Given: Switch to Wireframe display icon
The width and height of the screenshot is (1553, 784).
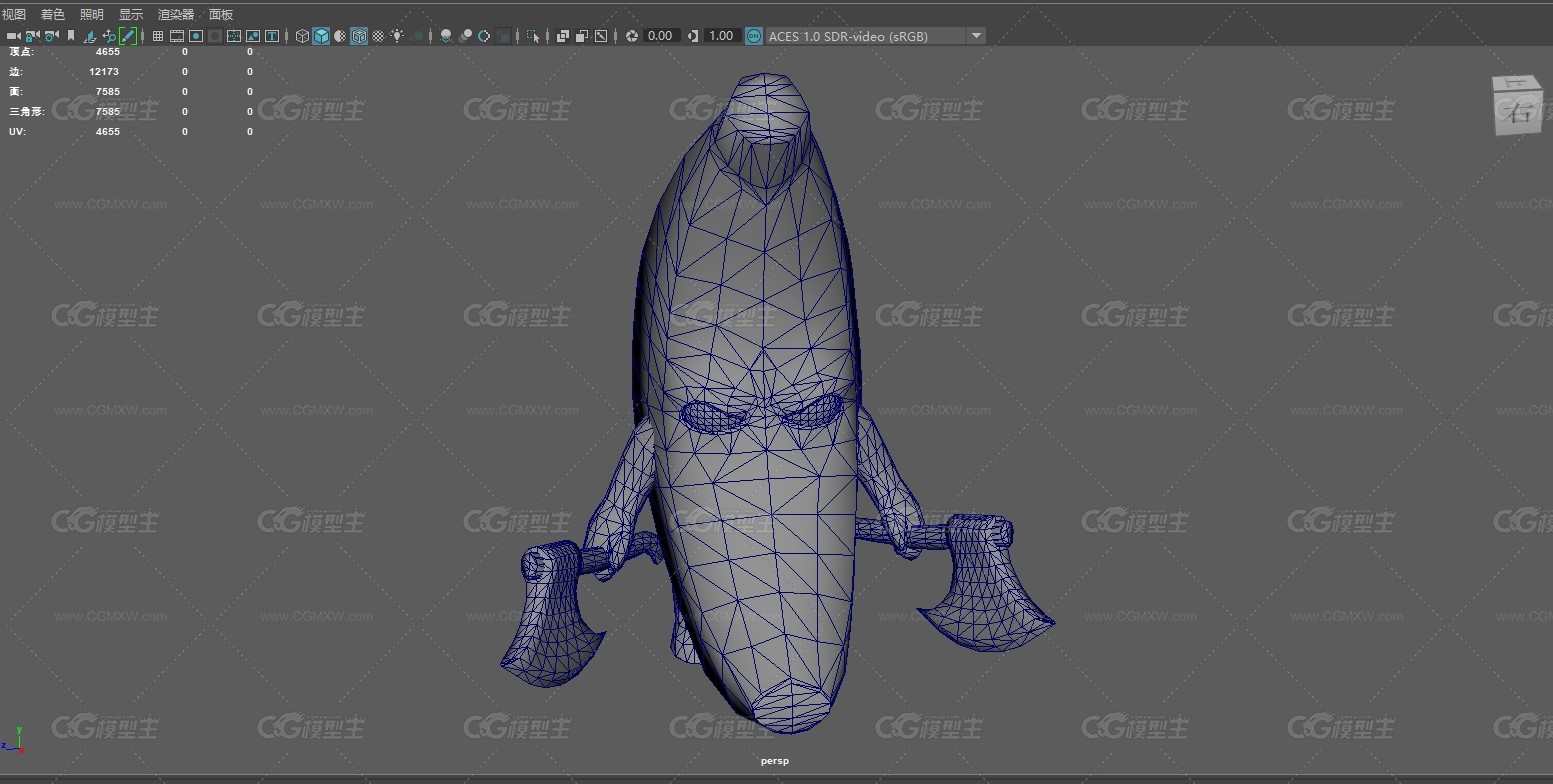Looking at the screenshot, I should click(x=302, y=36).
